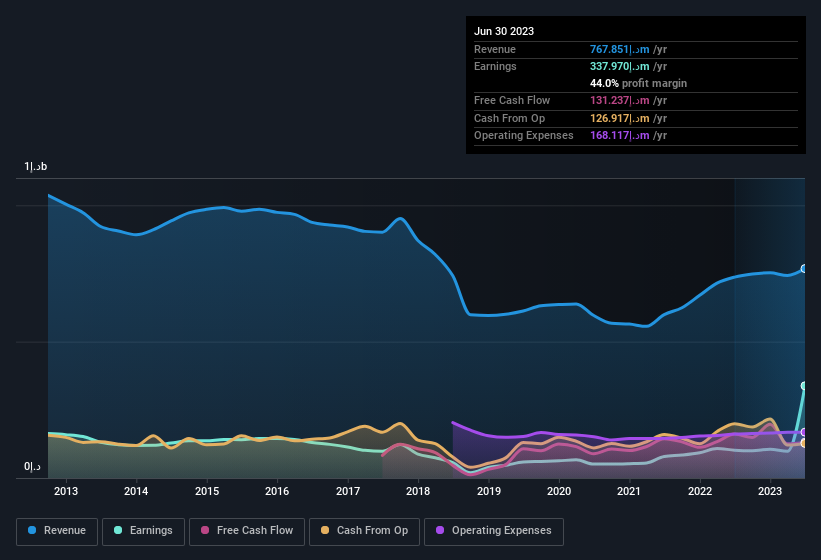Click the Revenue row label in tooltip

click(x=495, y=49)
